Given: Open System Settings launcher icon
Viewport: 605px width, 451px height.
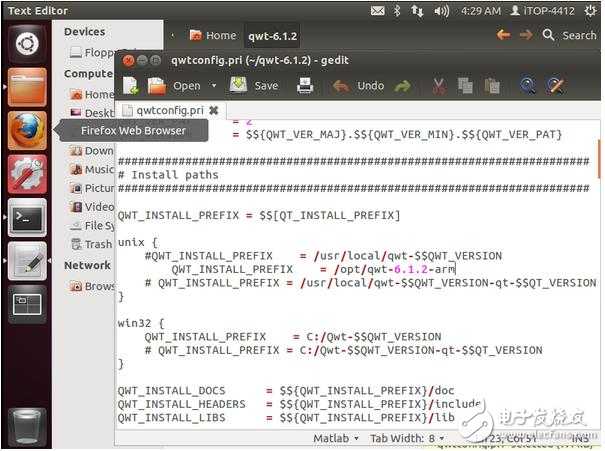Looking at the screenshot, I should click(x=27, y=174).
